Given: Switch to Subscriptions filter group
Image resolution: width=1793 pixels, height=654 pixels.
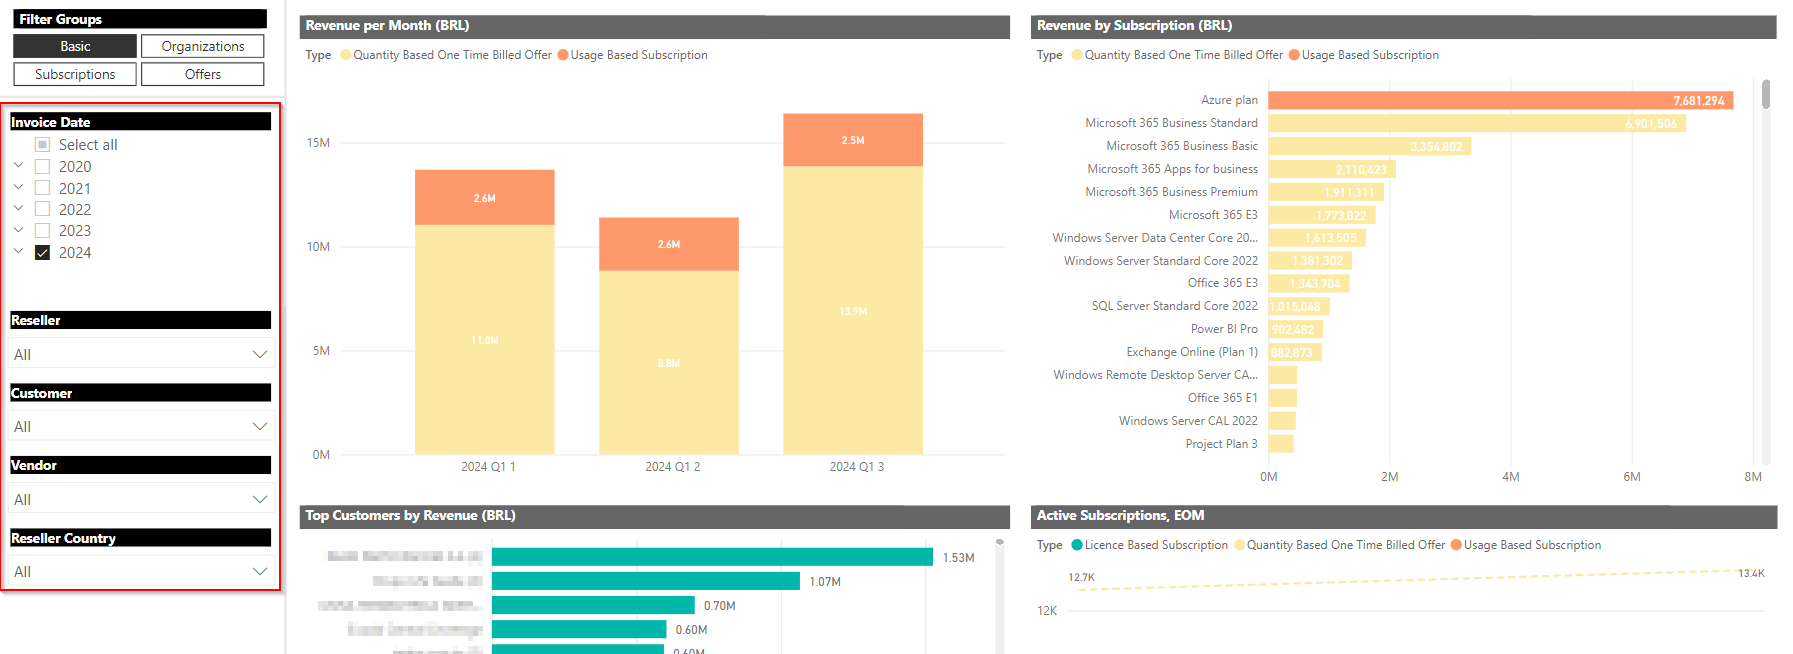Looking at the screenshot, I should click(x=75, y=74).
